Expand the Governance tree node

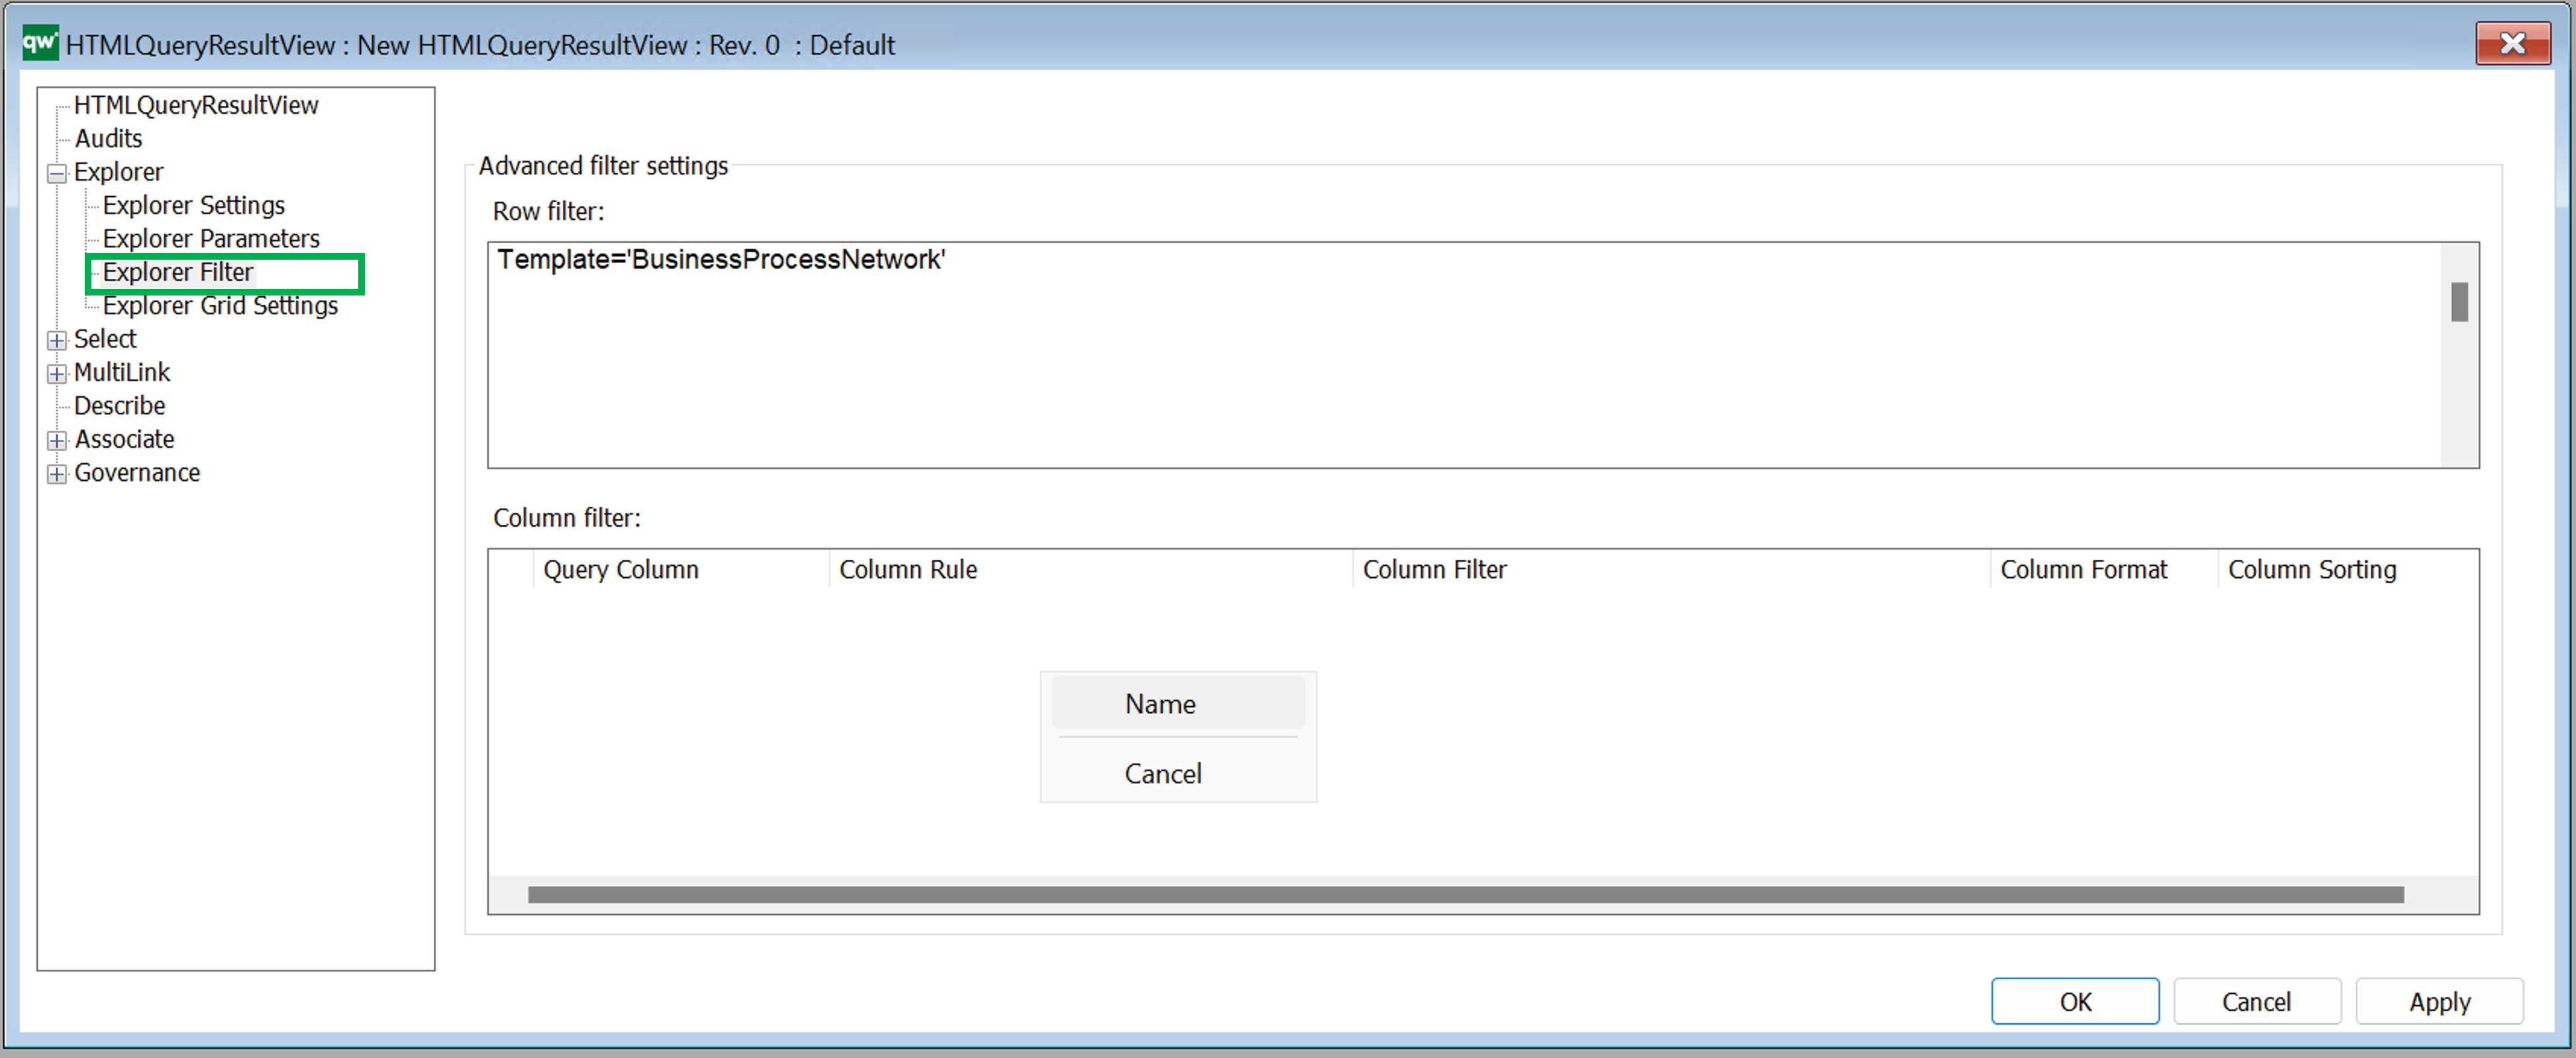pos(57,474)
